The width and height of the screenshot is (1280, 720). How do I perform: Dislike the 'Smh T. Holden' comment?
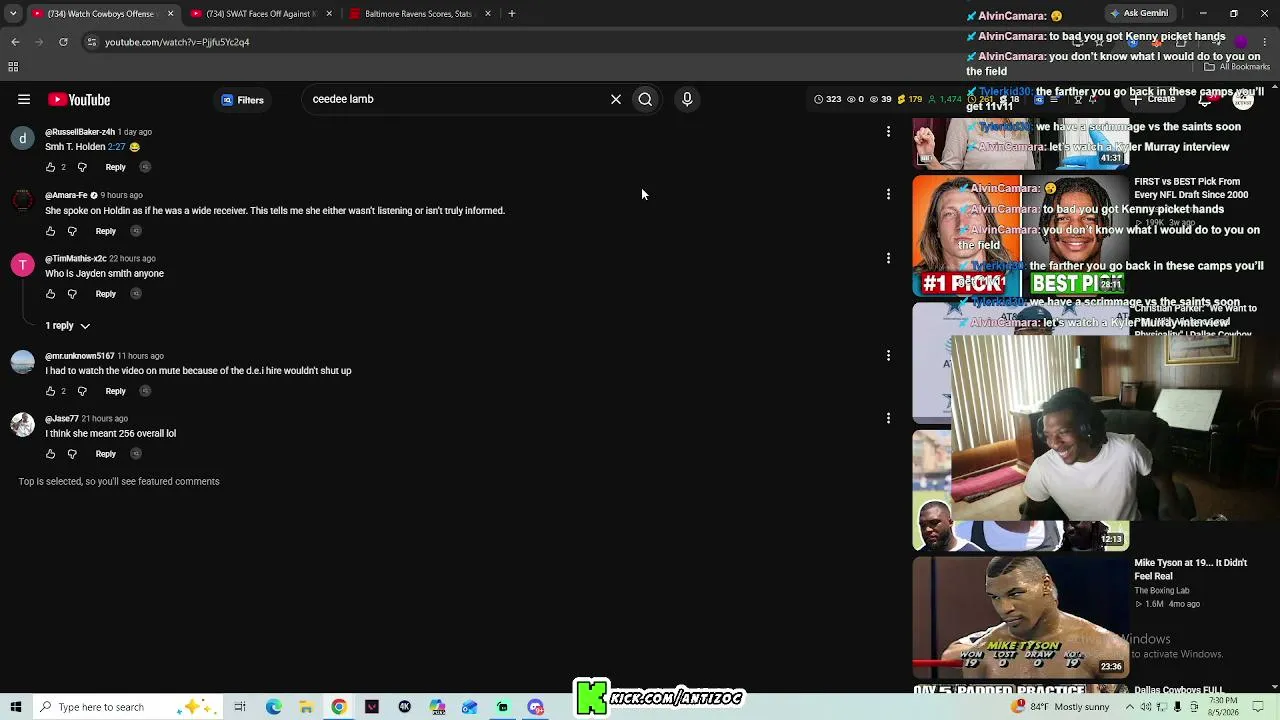tap(82, 167)
